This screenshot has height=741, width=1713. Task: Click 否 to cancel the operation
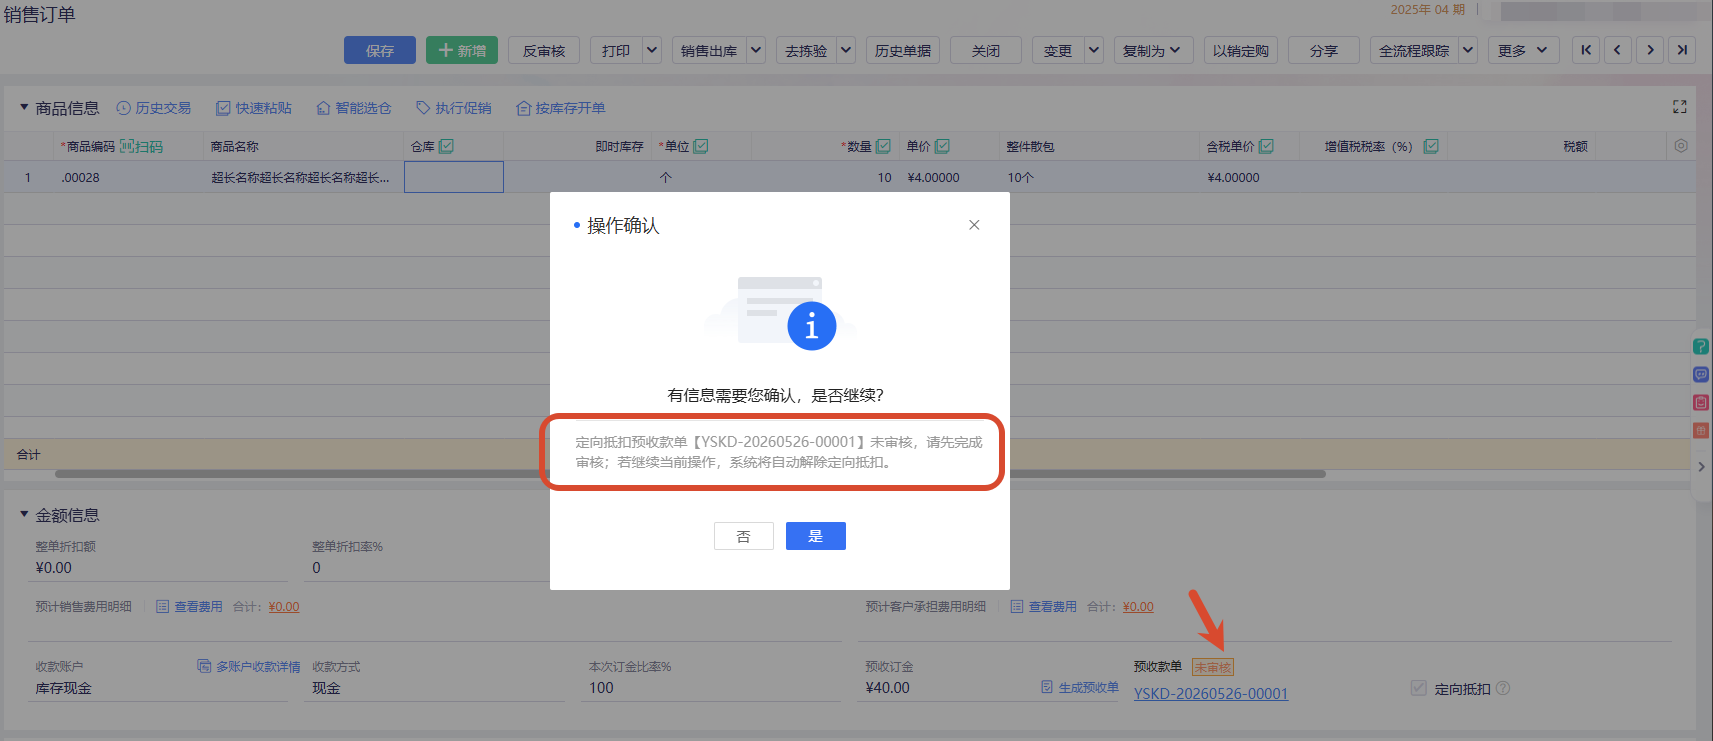[x=744, y=536]
